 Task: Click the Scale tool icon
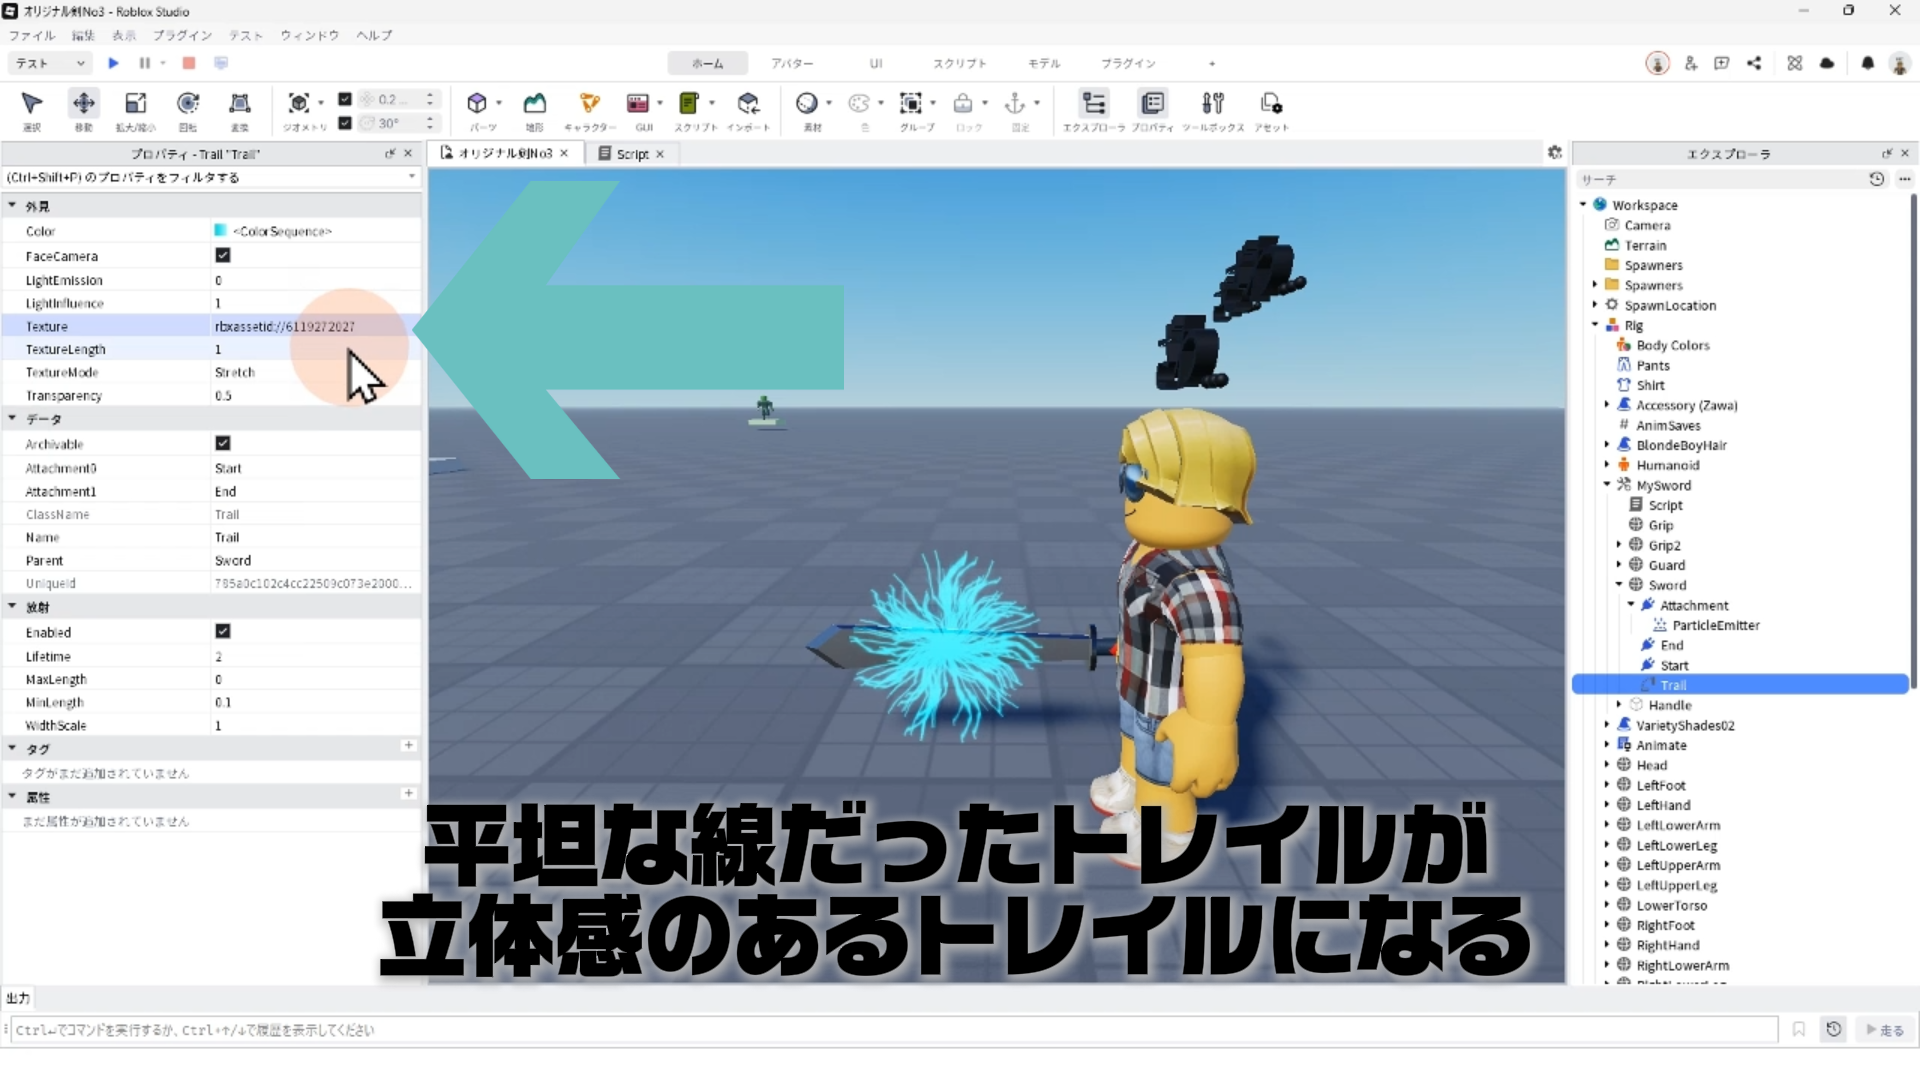click(135, 103)
